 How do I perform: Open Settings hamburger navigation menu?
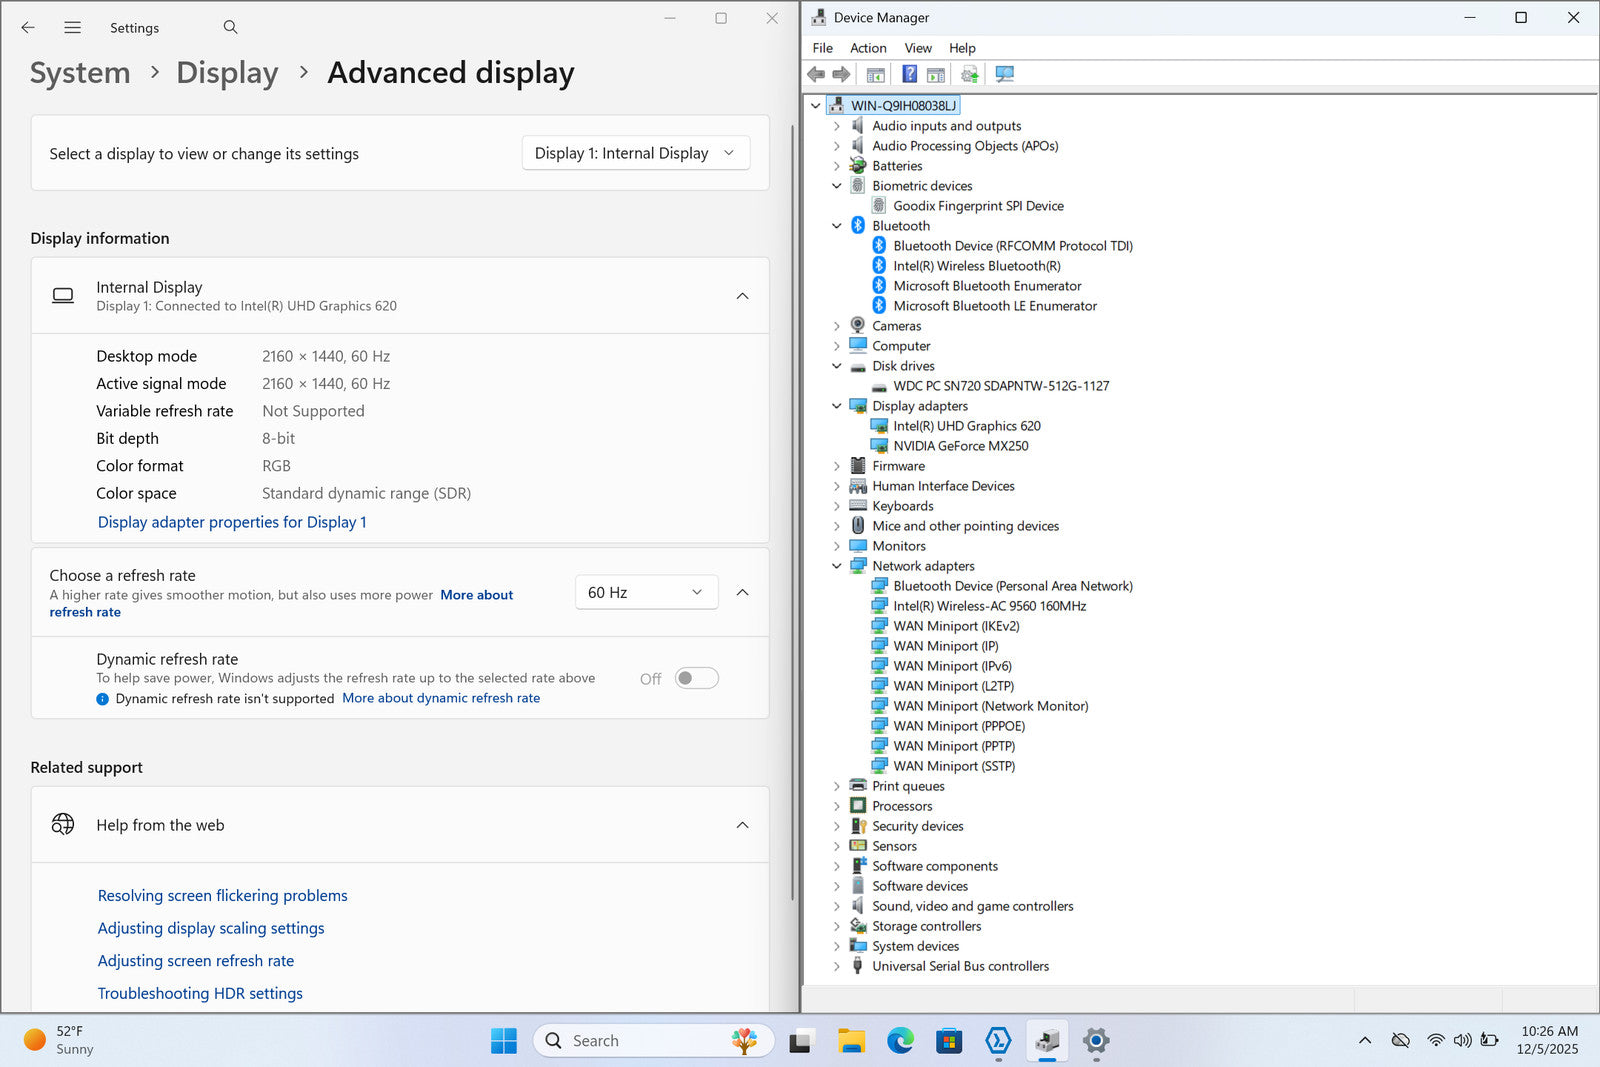coord(72,28)
